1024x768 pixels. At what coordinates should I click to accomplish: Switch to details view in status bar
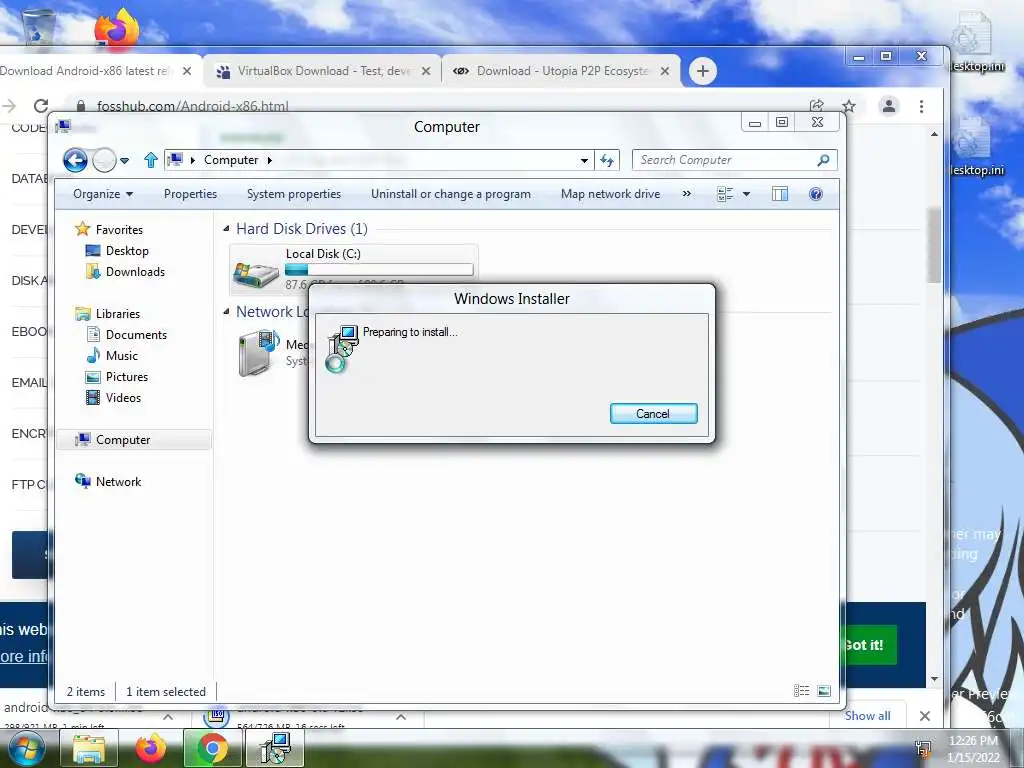click(801, 691)
